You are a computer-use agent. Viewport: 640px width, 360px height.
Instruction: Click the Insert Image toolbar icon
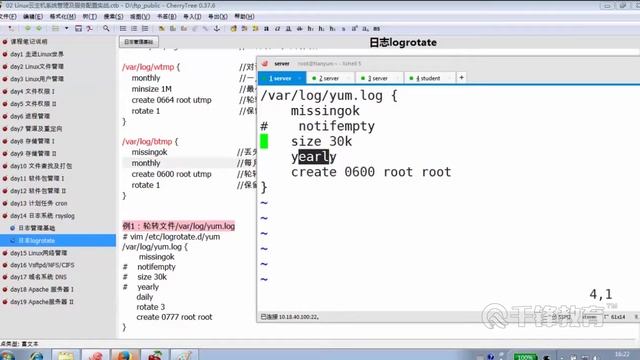[162, 29]
